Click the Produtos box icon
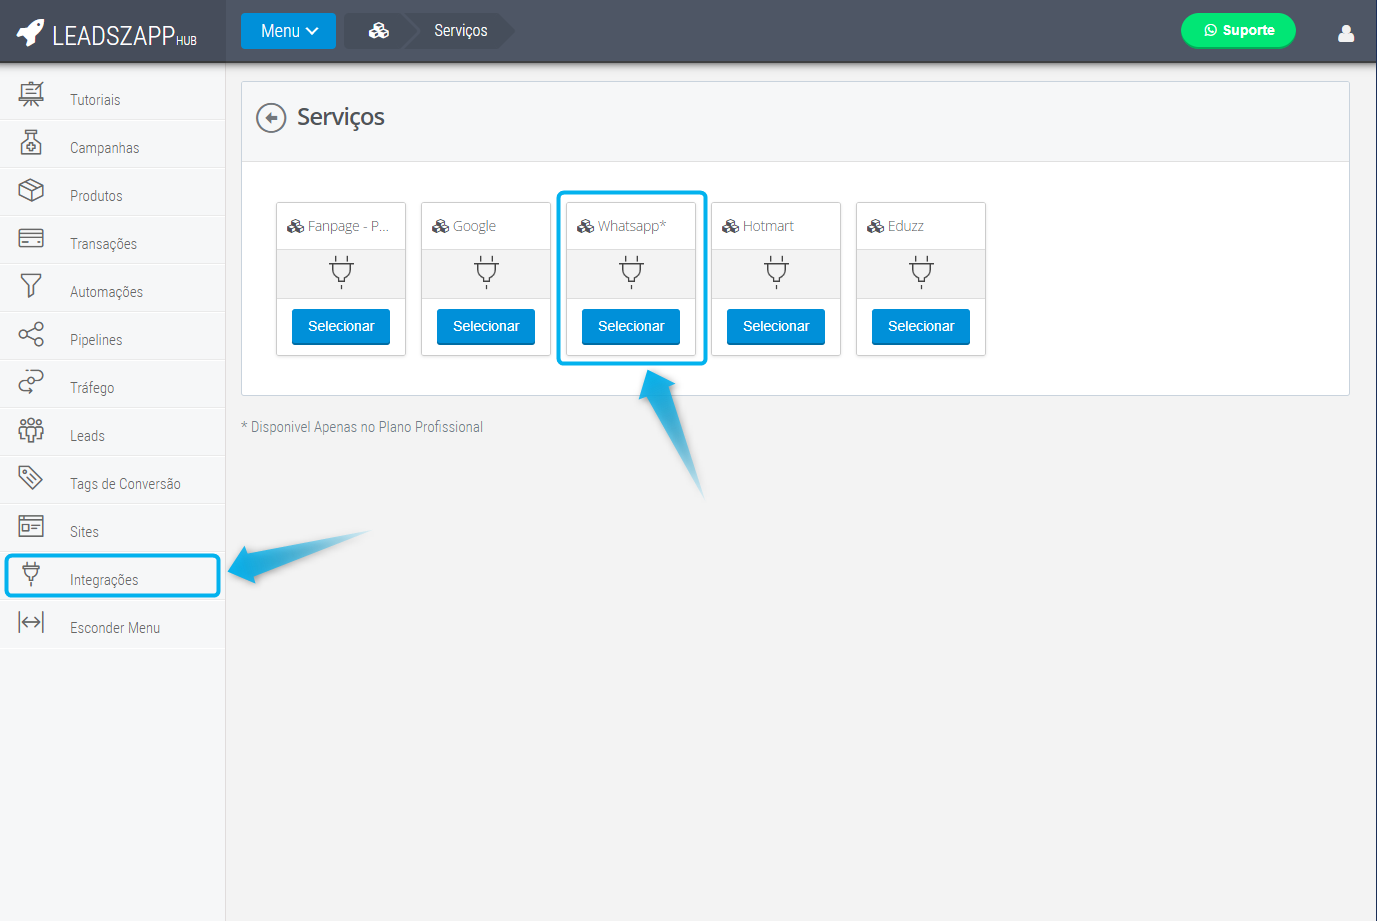The image size is (1377, 921). coord(31,190)
